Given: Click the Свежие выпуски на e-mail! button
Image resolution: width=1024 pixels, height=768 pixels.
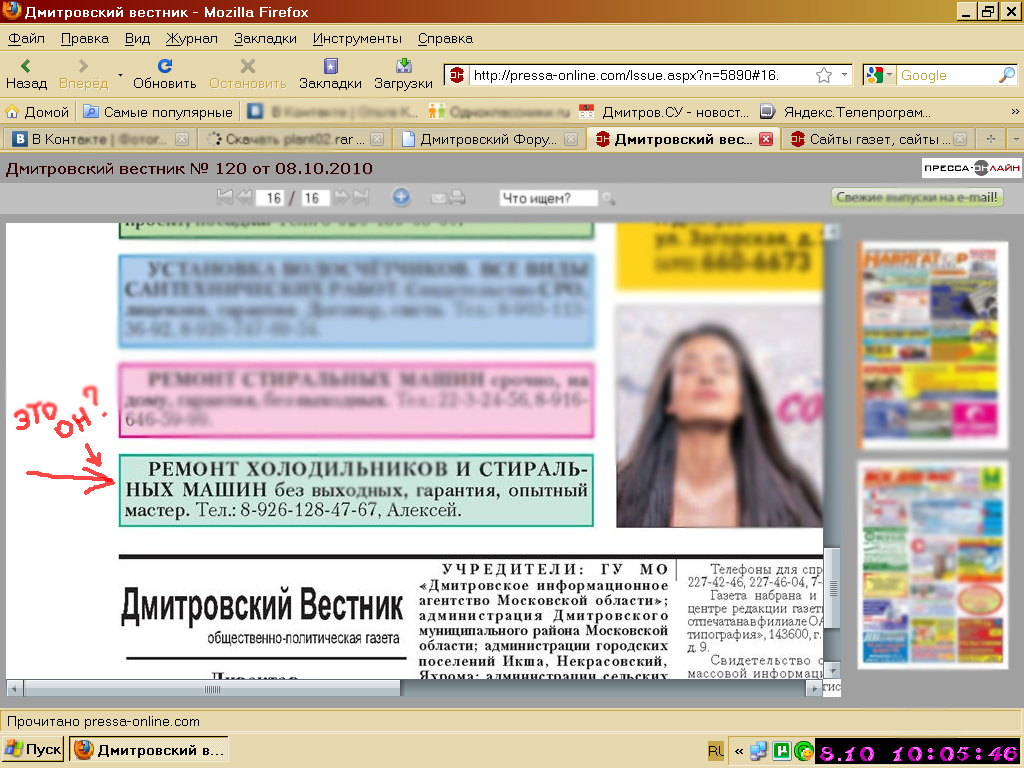Looking at the screenshot, I should 917,196.
